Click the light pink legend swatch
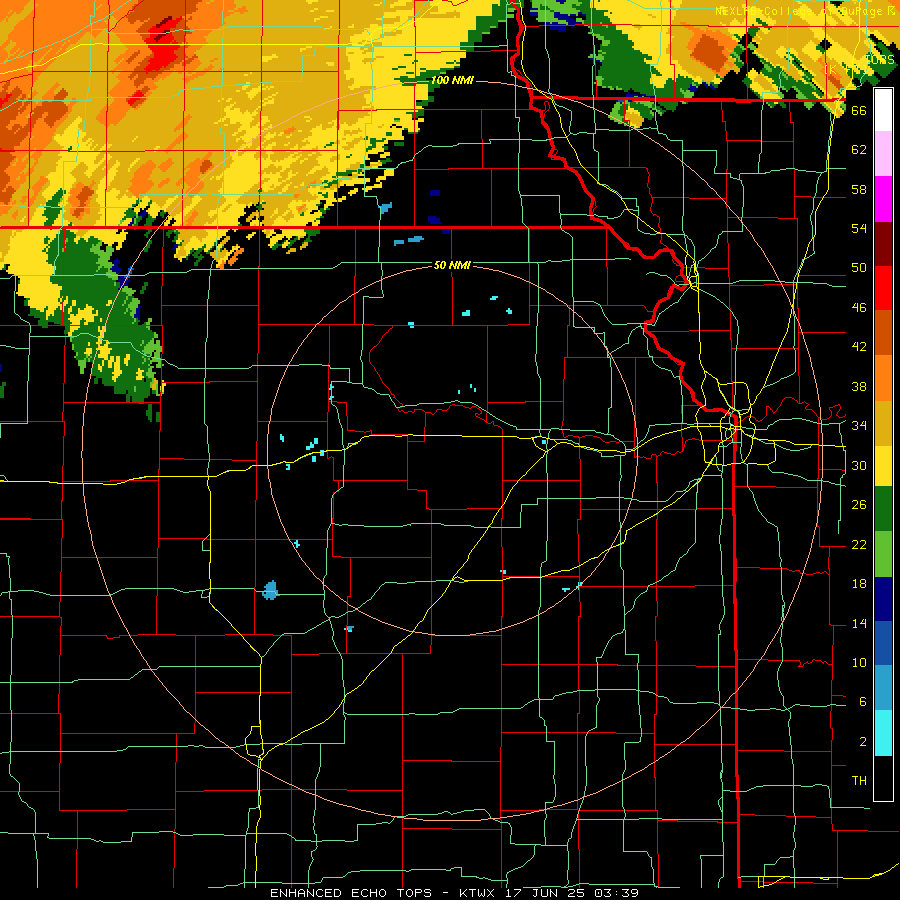The image size is (900, 900). (x=883, y=154)
